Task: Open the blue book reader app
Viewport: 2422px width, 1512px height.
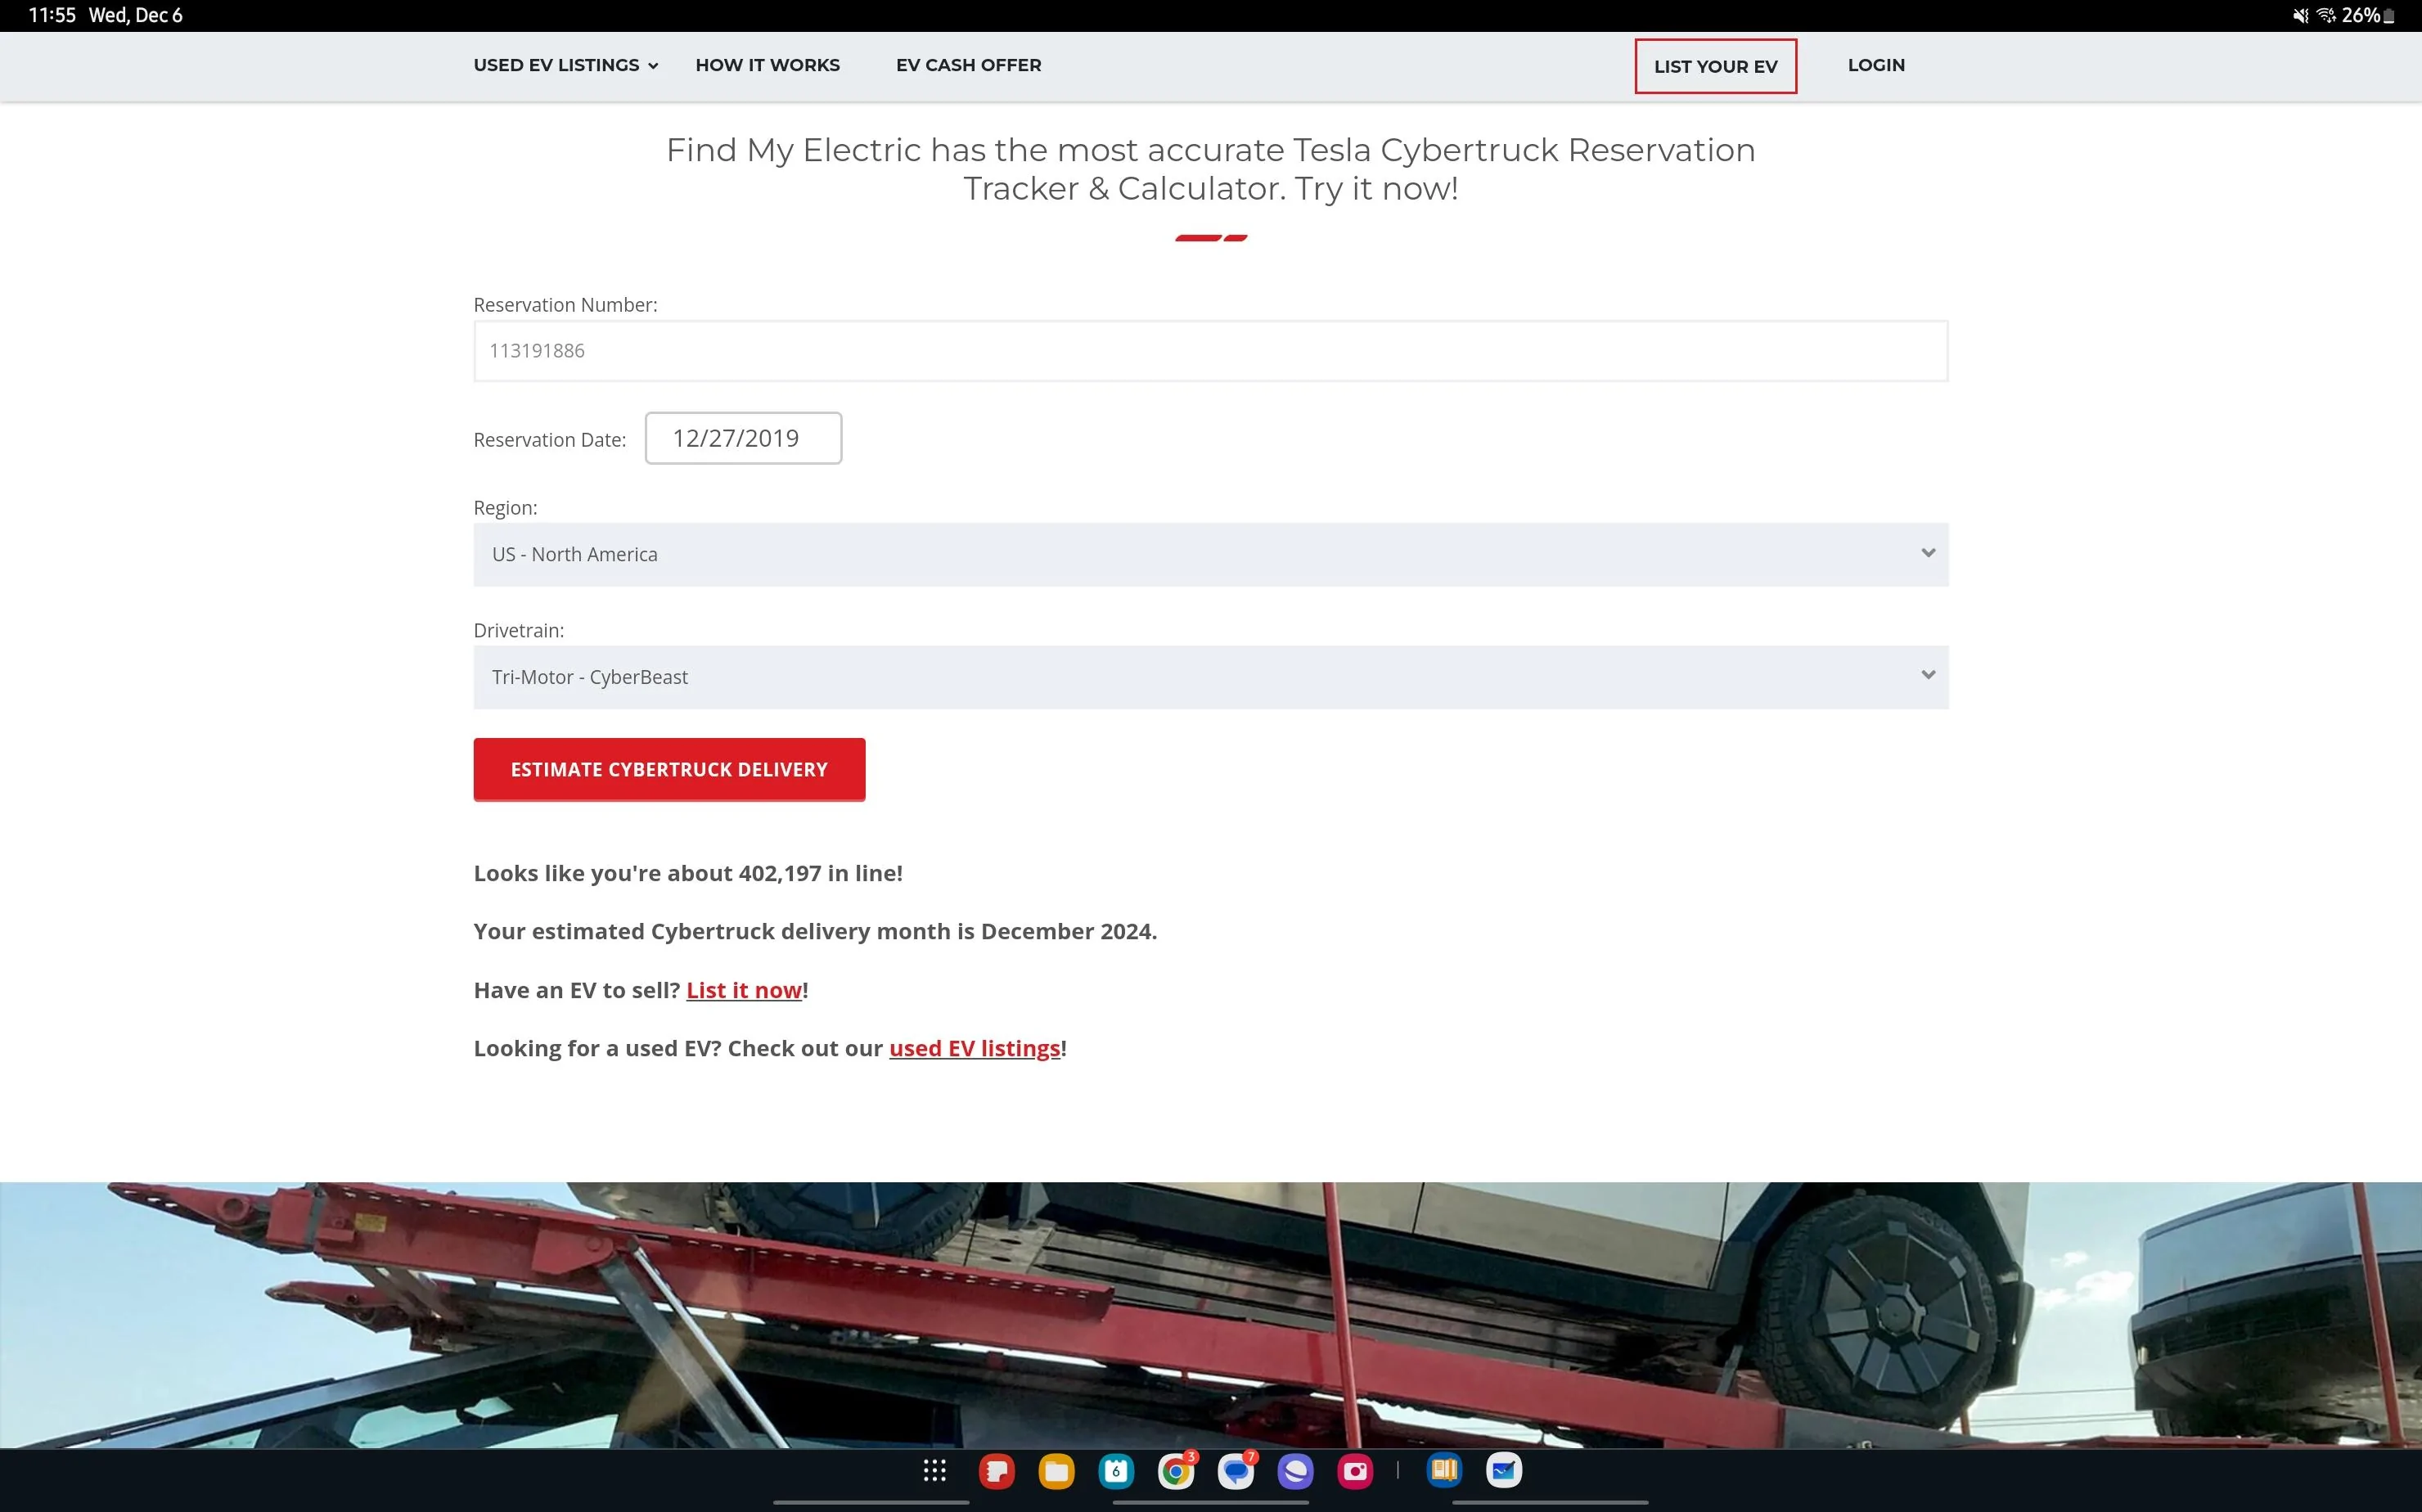Action: (1444, 1470)
